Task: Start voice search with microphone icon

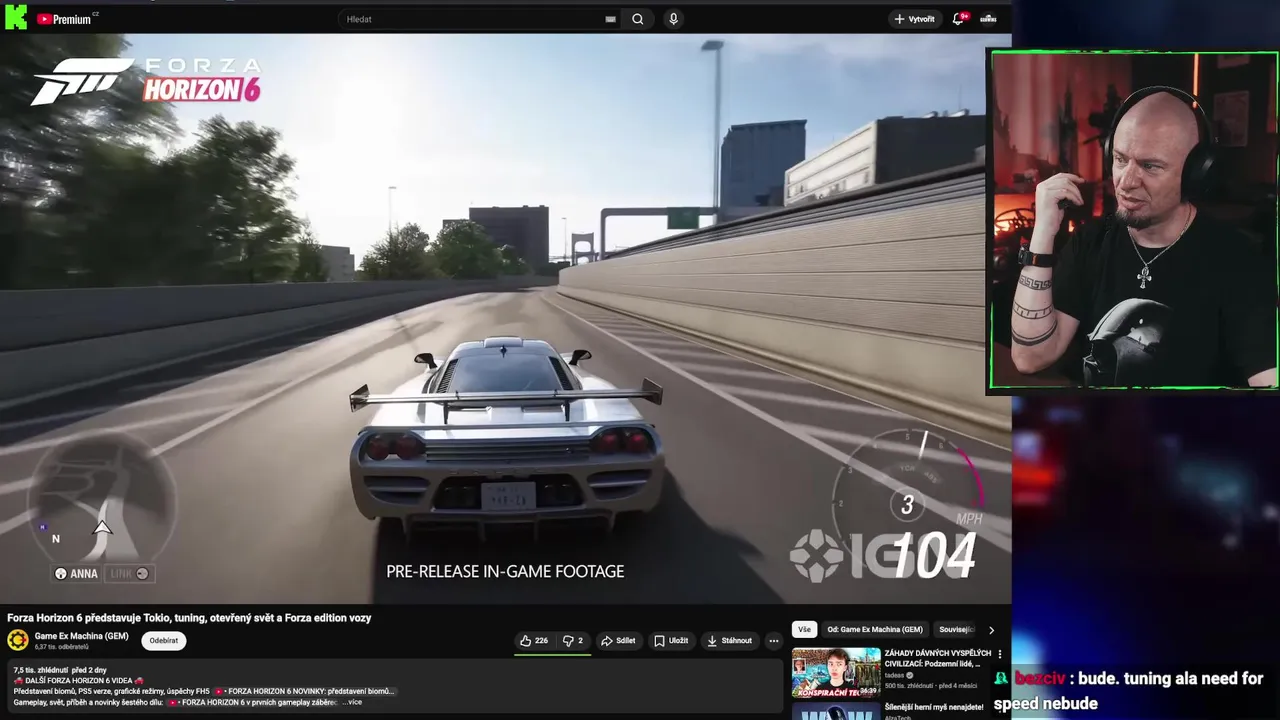Action: point(673,19)
